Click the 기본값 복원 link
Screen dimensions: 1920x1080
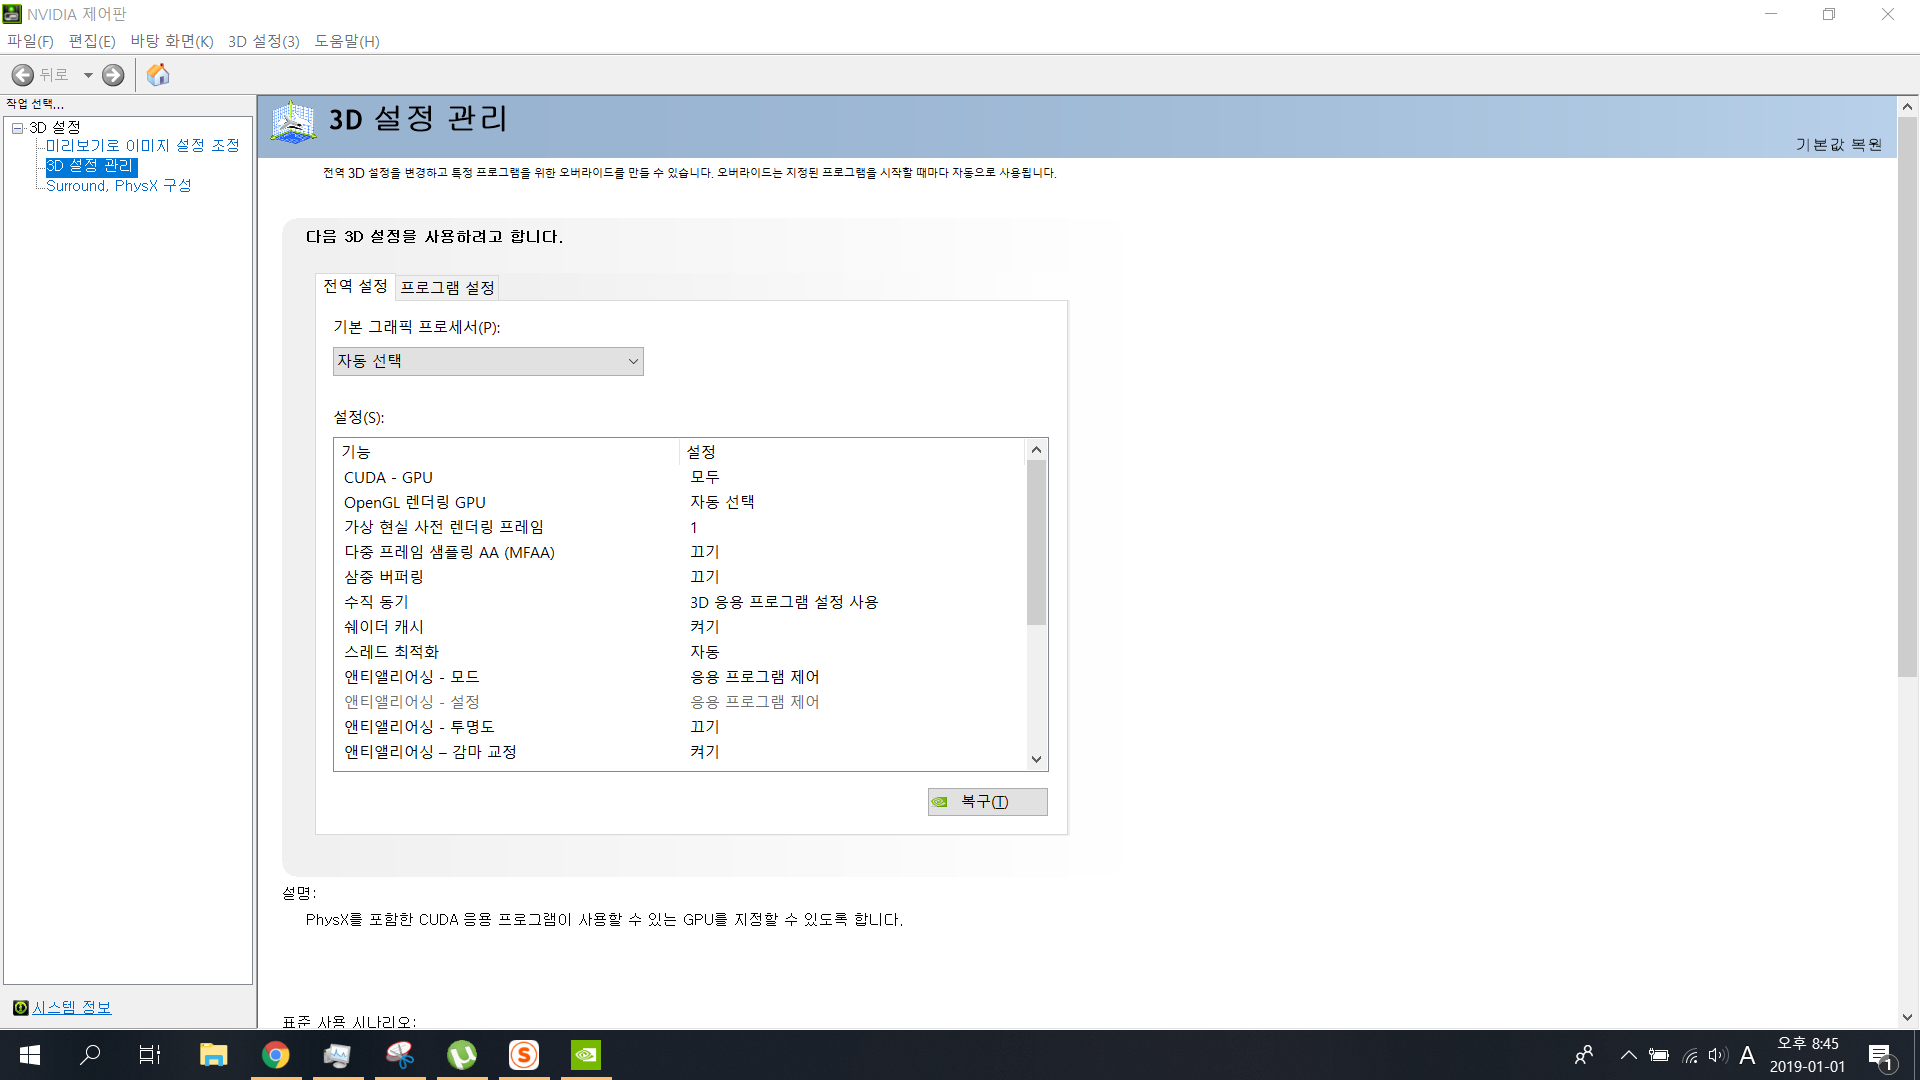click(1838, 144)
